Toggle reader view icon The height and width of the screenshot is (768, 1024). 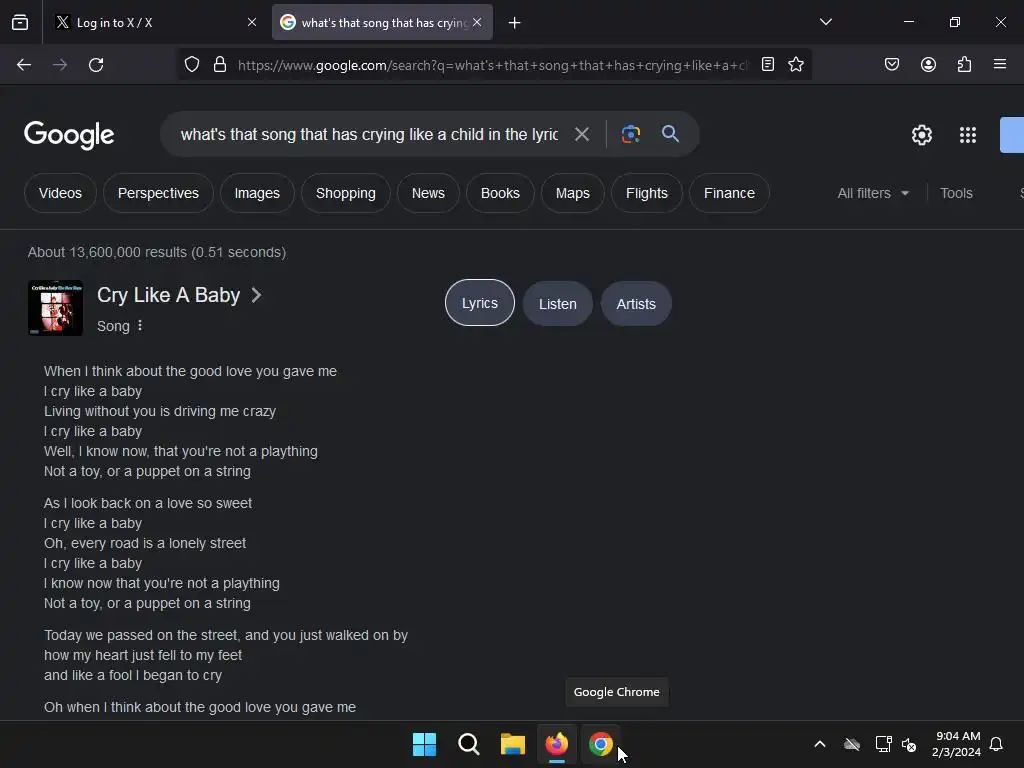coord(768,65)
